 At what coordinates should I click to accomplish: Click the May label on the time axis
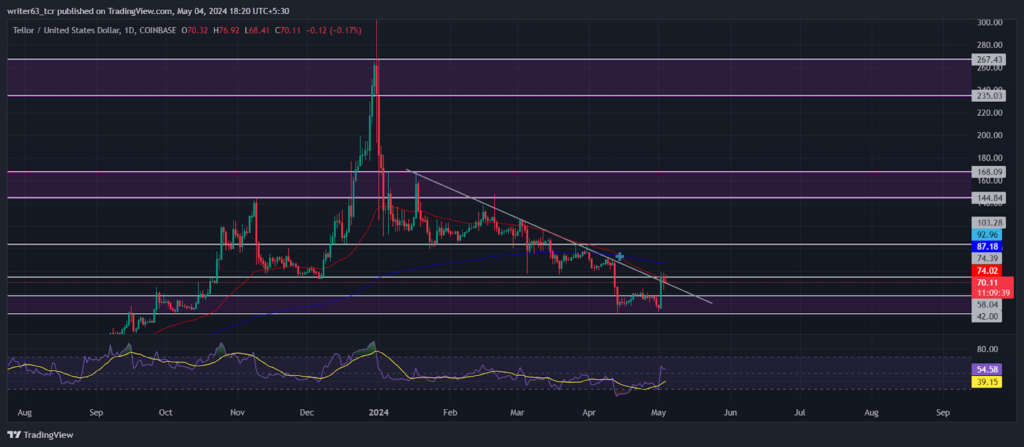[x=659, y=413]
